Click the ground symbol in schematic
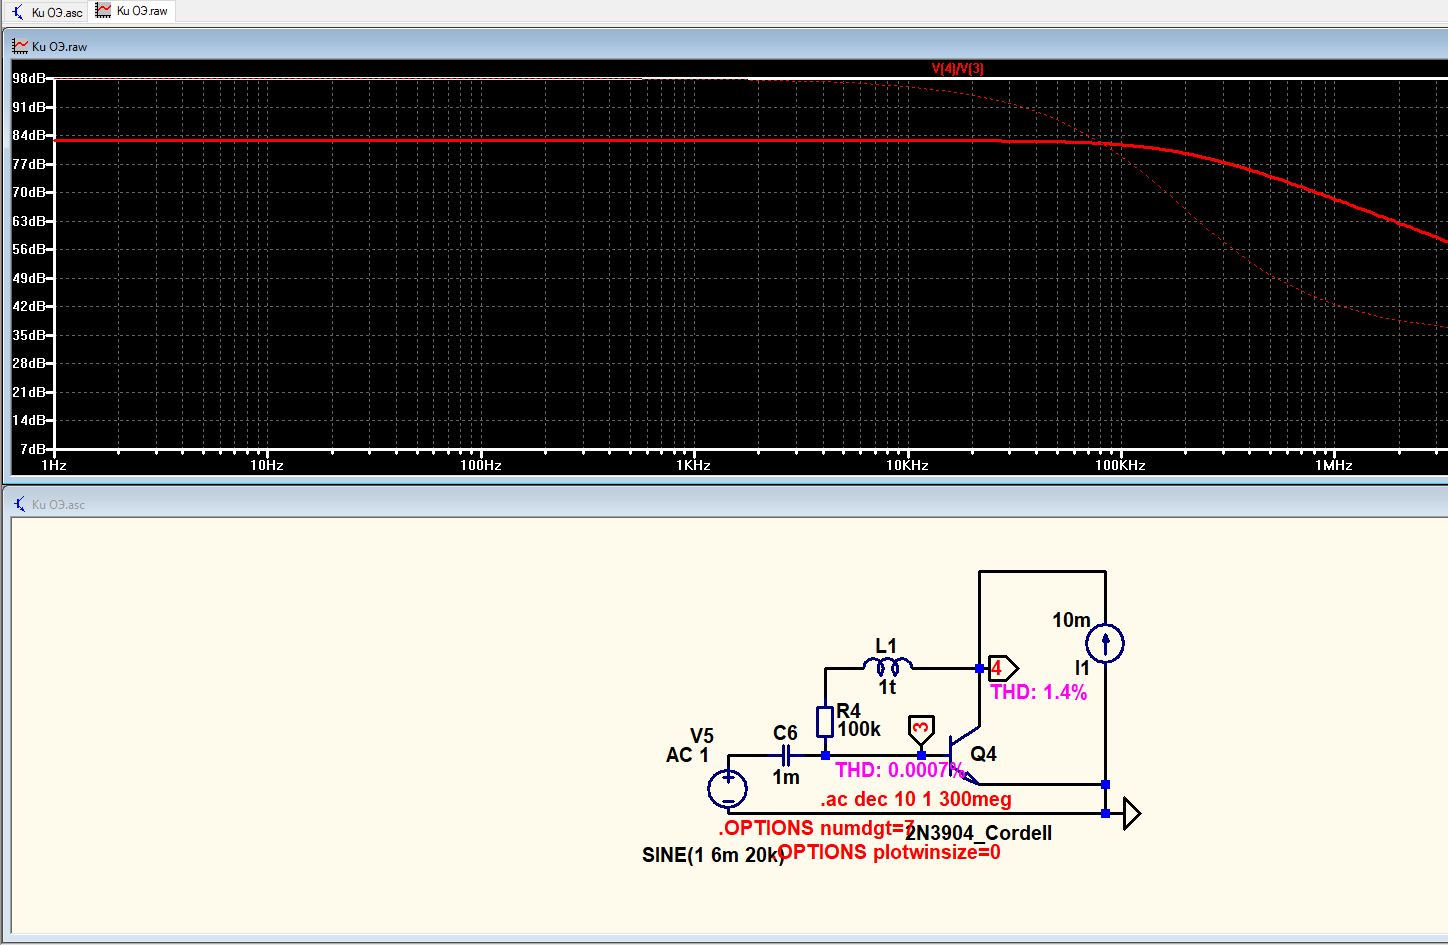The height and width of the screenshot is (945, 1448). tap(1131, 813)
